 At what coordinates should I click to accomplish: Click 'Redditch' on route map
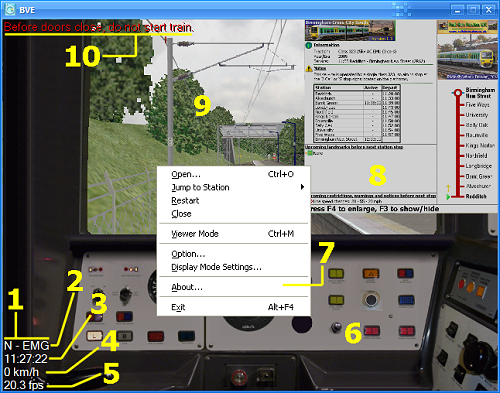pyautogui.click(x=476, y=196)
